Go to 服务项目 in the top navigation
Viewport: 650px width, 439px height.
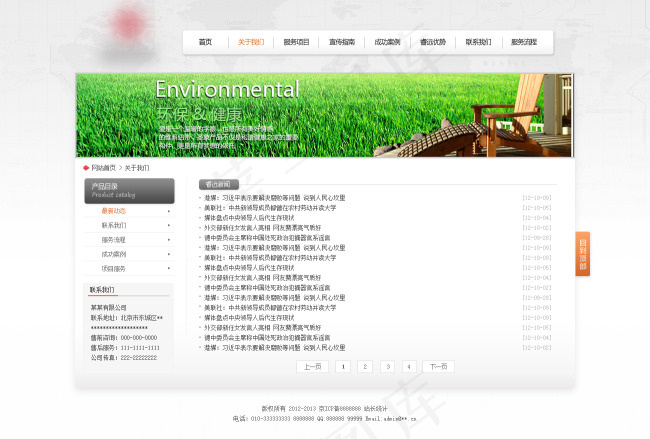(x=296, y=42)
